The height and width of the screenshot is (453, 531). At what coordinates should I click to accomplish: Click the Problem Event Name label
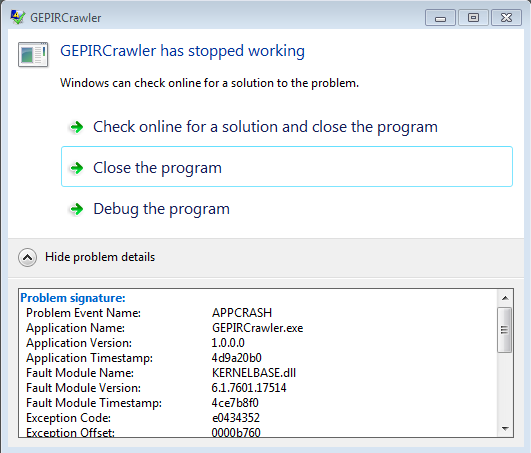pyautogui.click(x=83, y=312)
